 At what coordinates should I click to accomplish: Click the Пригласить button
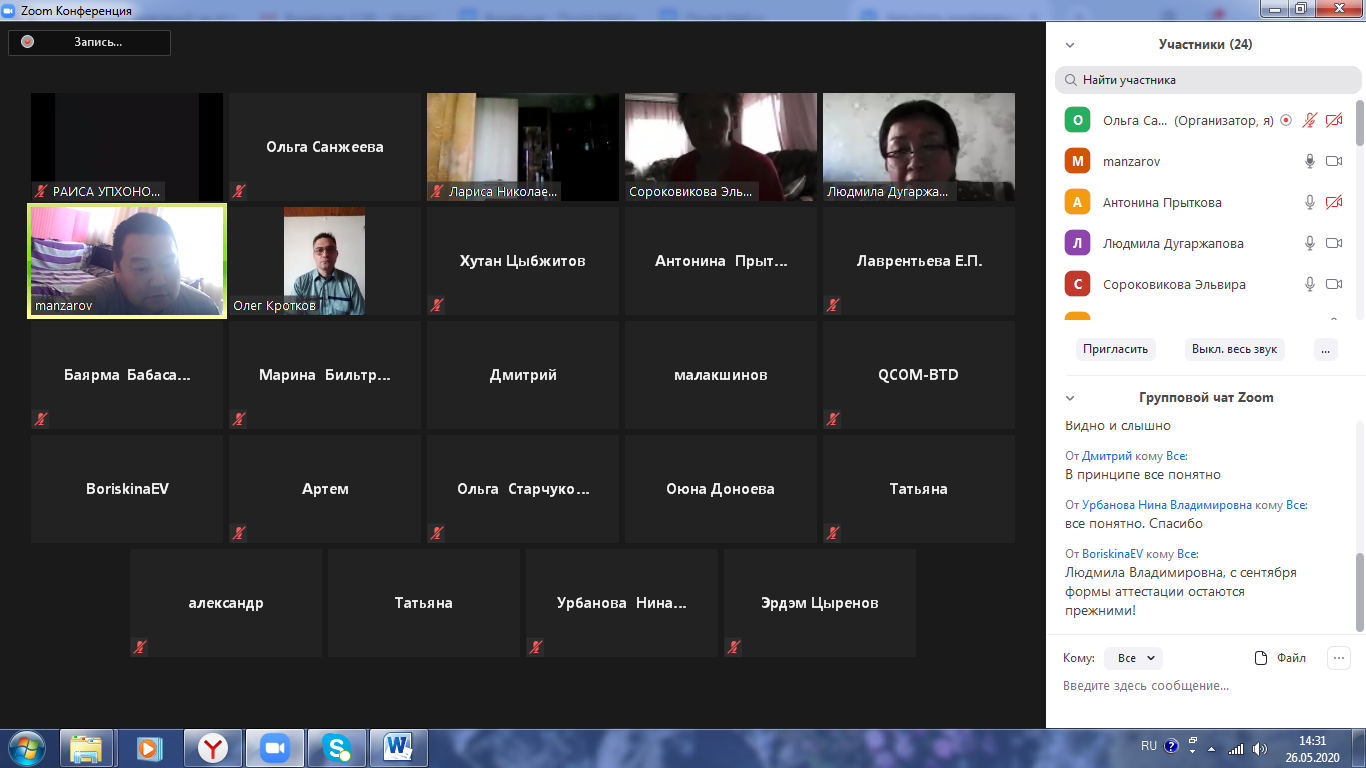point(1115,349)
